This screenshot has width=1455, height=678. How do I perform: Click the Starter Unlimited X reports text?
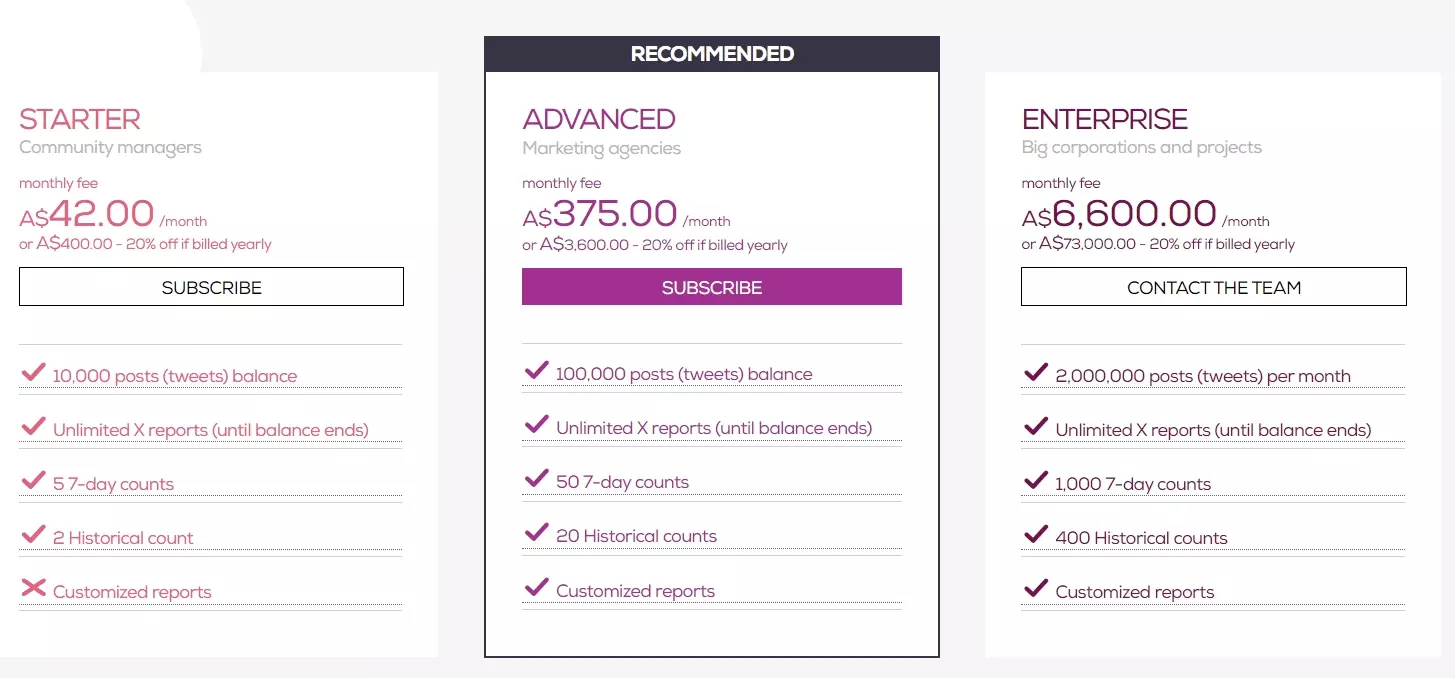(x=210, y=430)
